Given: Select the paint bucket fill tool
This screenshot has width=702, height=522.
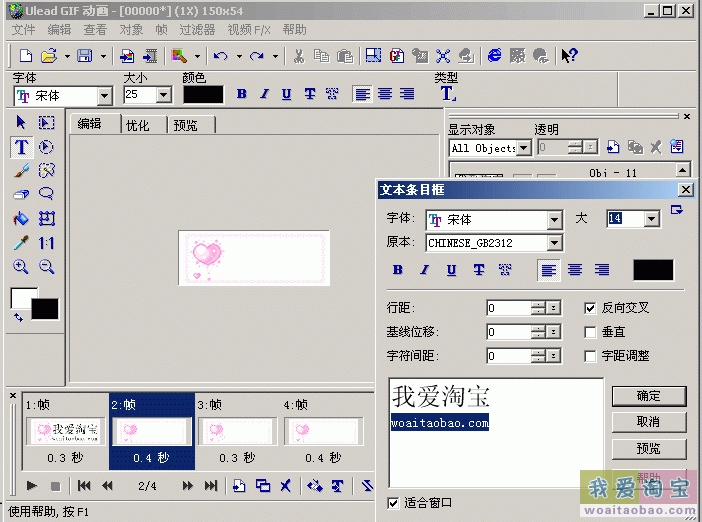Looking at the screenshot, I should pos(21,218).
